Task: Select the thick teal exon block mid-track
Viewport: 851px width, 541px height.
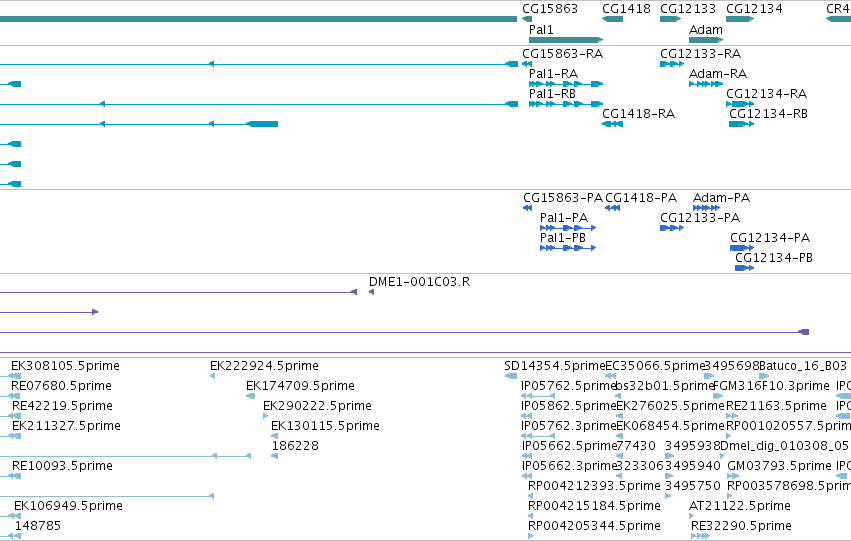Action: click(x=263, y=124)
